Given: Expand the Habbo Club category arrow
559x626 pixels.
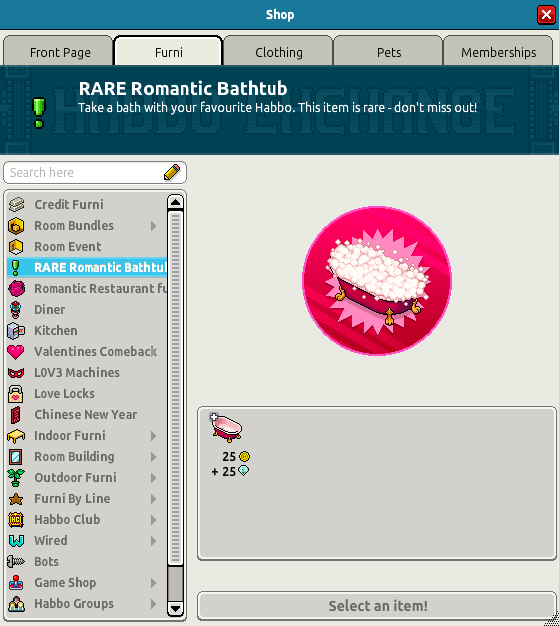Looking at the screenshot, I should (x=153, y=520).
